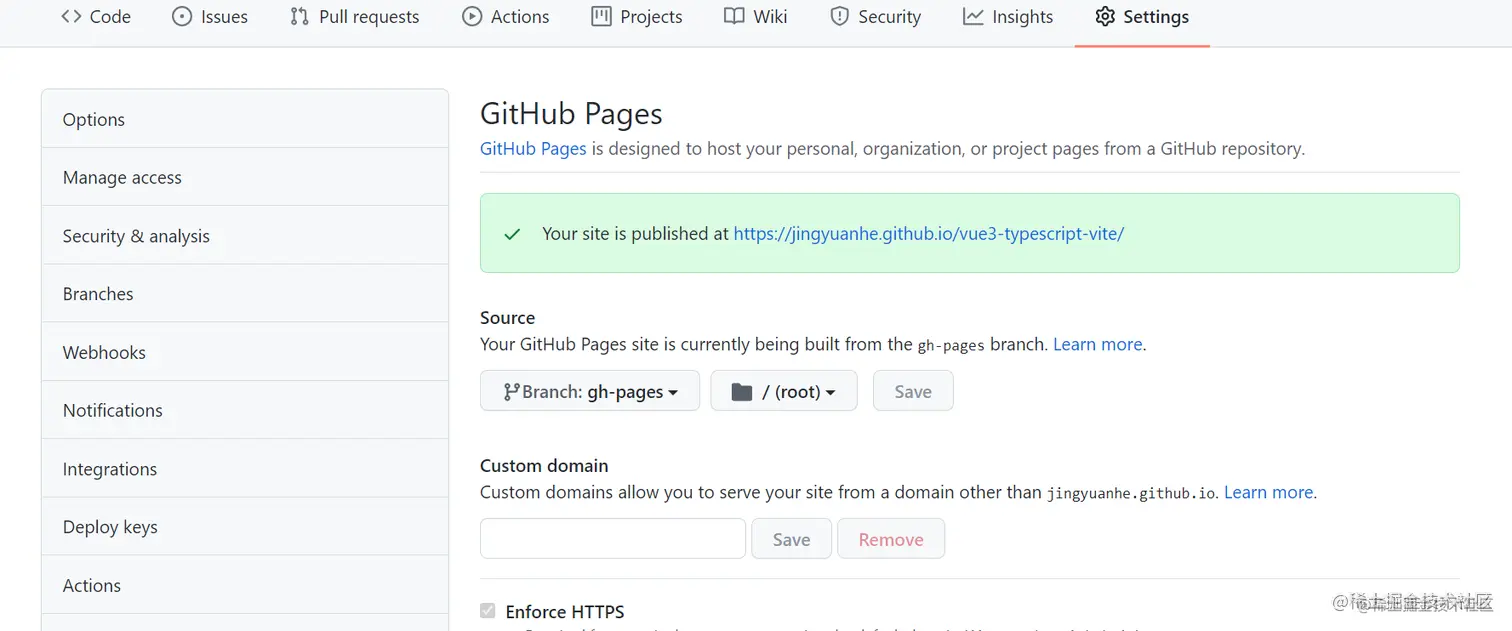This screenshot has width=1512, height=631.
Task: Click the Remove custom domain button
Action: click(890, 540)
